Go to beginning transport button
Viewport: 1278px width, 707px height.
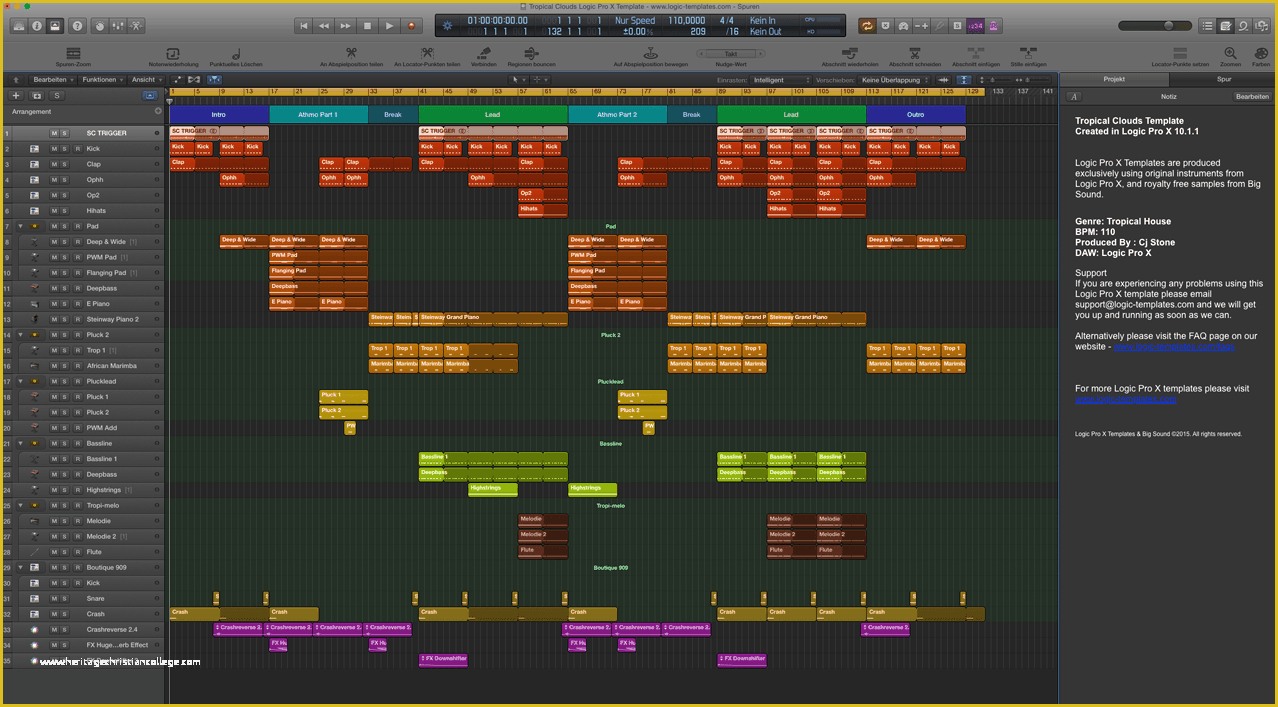coord(304,25)
